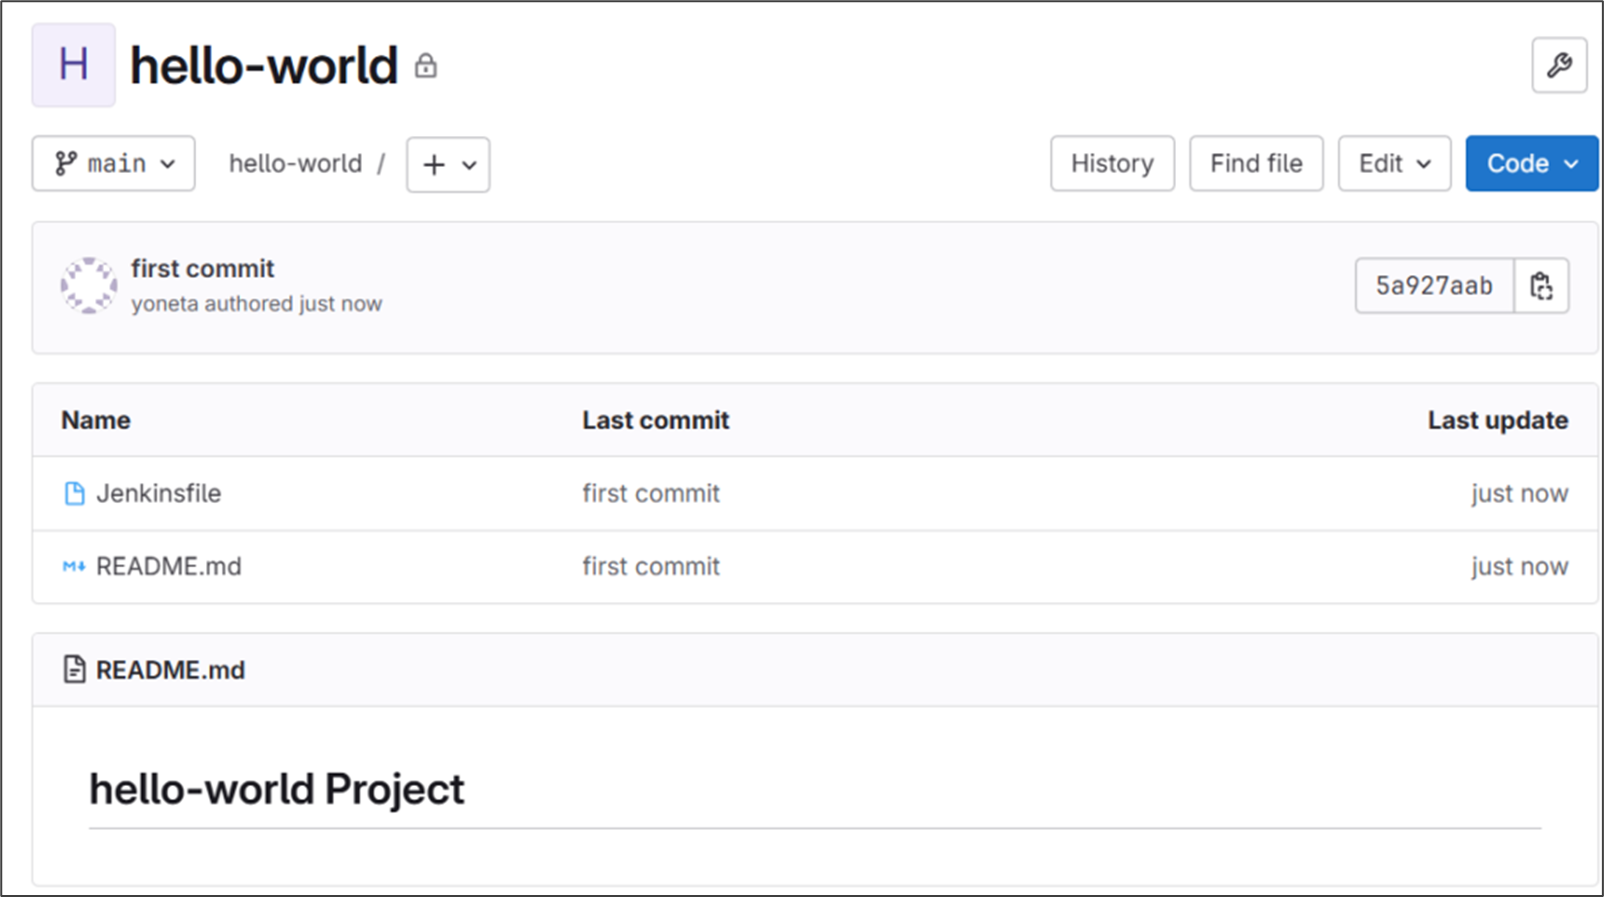Viewport: 1604px width, 897px height.
Task: Click the lock icon next to hello-world
Action: pos(427,66)
